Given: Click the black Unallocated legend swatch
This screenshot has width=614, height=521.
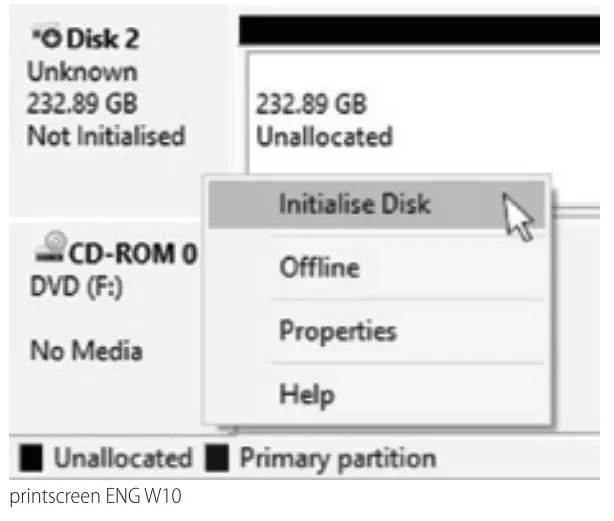Looking at the screenshot, I should tap(32, 460).
